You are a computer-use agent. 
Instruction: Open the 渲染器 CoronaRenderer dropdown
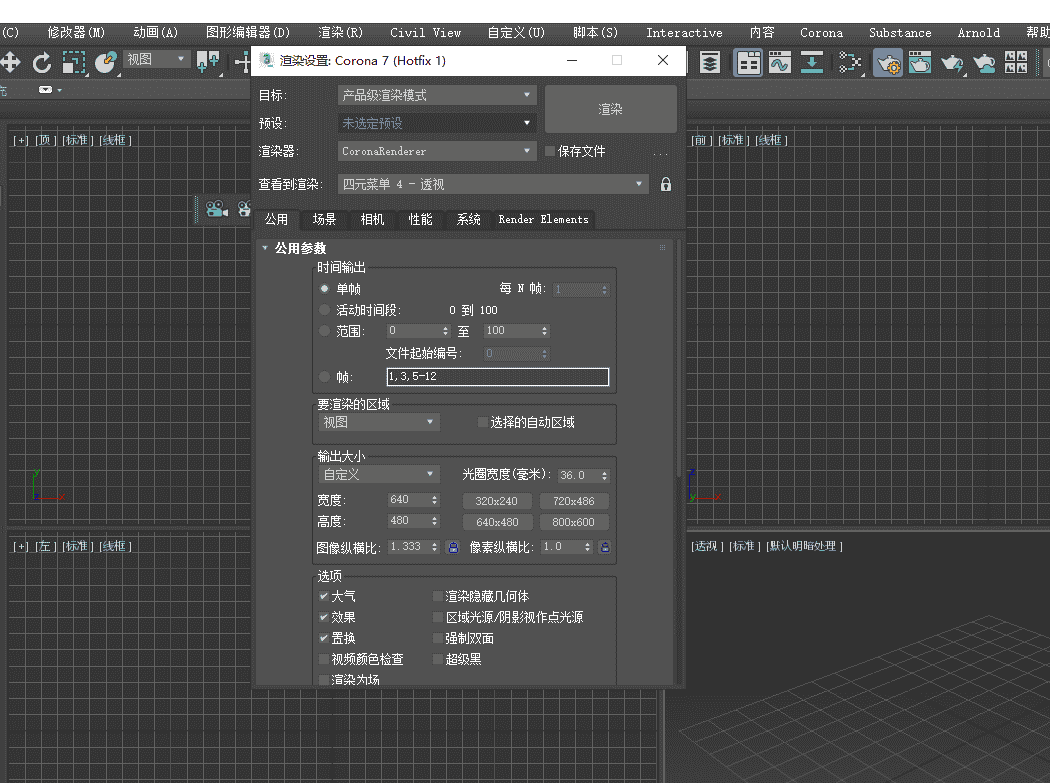[x=436, y=150]
